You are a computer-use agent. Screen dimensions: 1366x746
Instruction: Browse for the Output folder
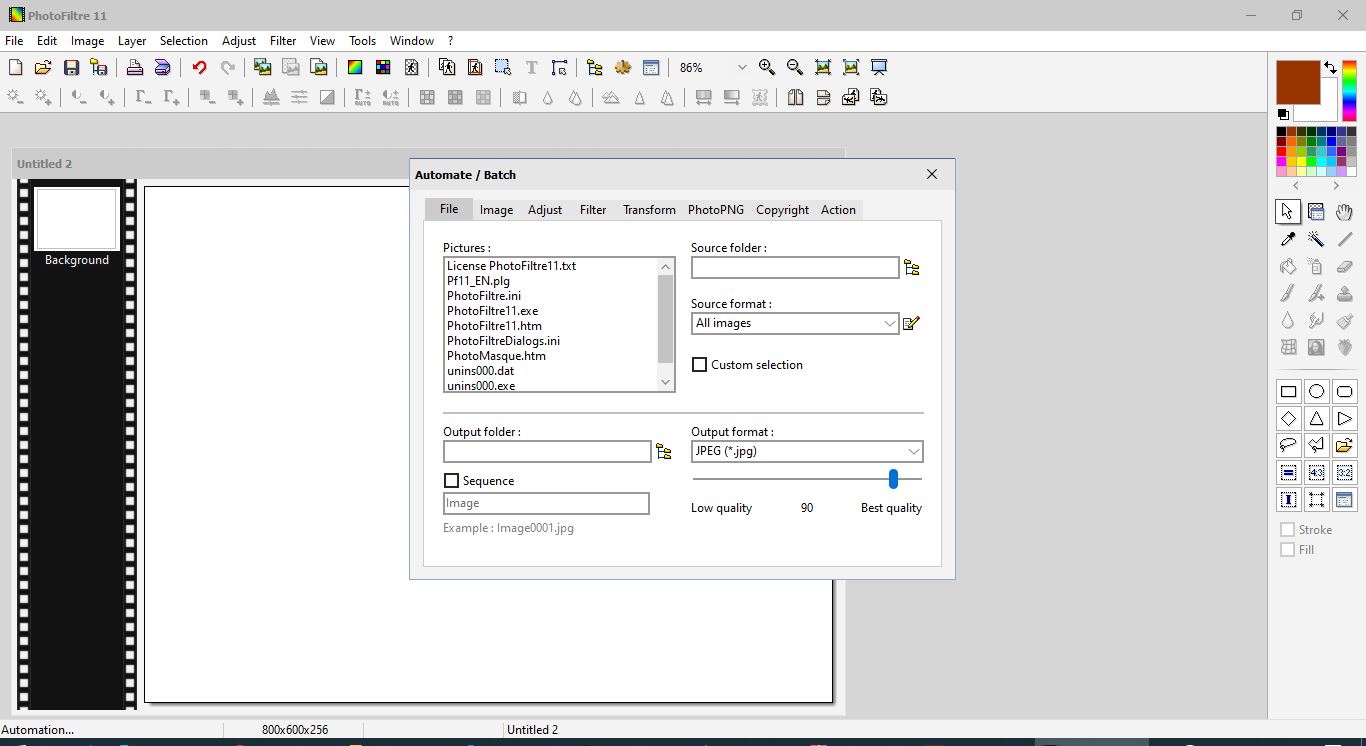pyautogui.click(x=664, y=452)
